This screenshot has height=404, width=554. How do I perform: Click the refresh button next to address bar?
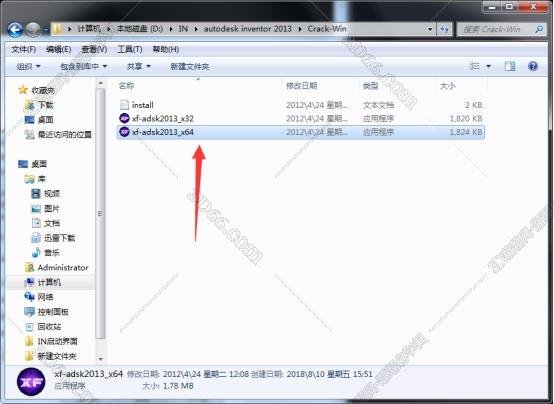[444, 29]
